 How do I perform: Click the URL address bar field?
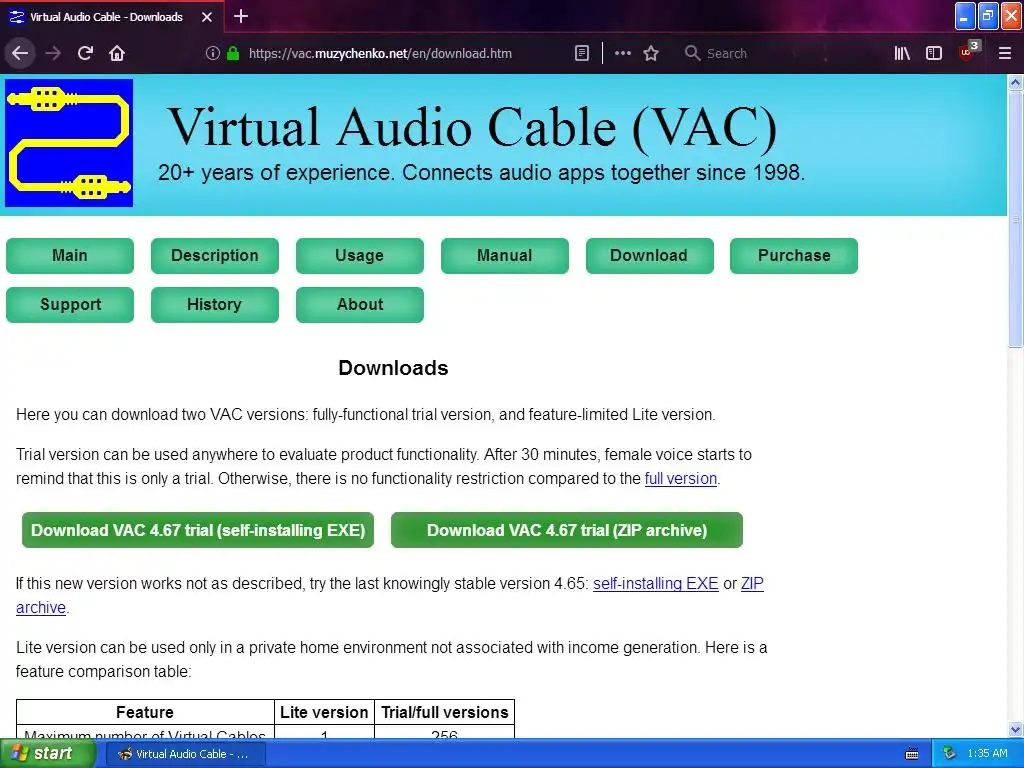[380, 54]
